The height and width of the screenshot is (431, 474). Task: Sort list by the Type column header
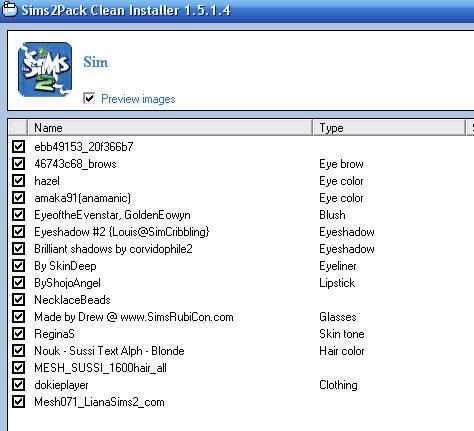click(389, 128)
